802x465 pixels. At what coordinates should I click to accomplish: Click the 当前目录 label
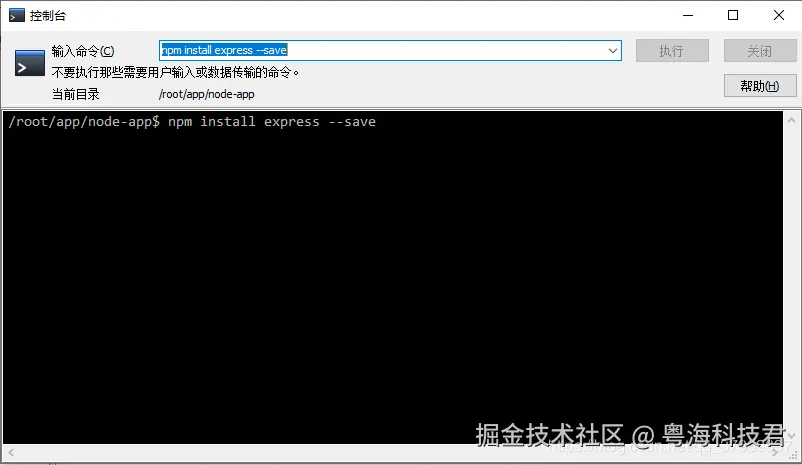pyautogui.click(x=75, y=94)
